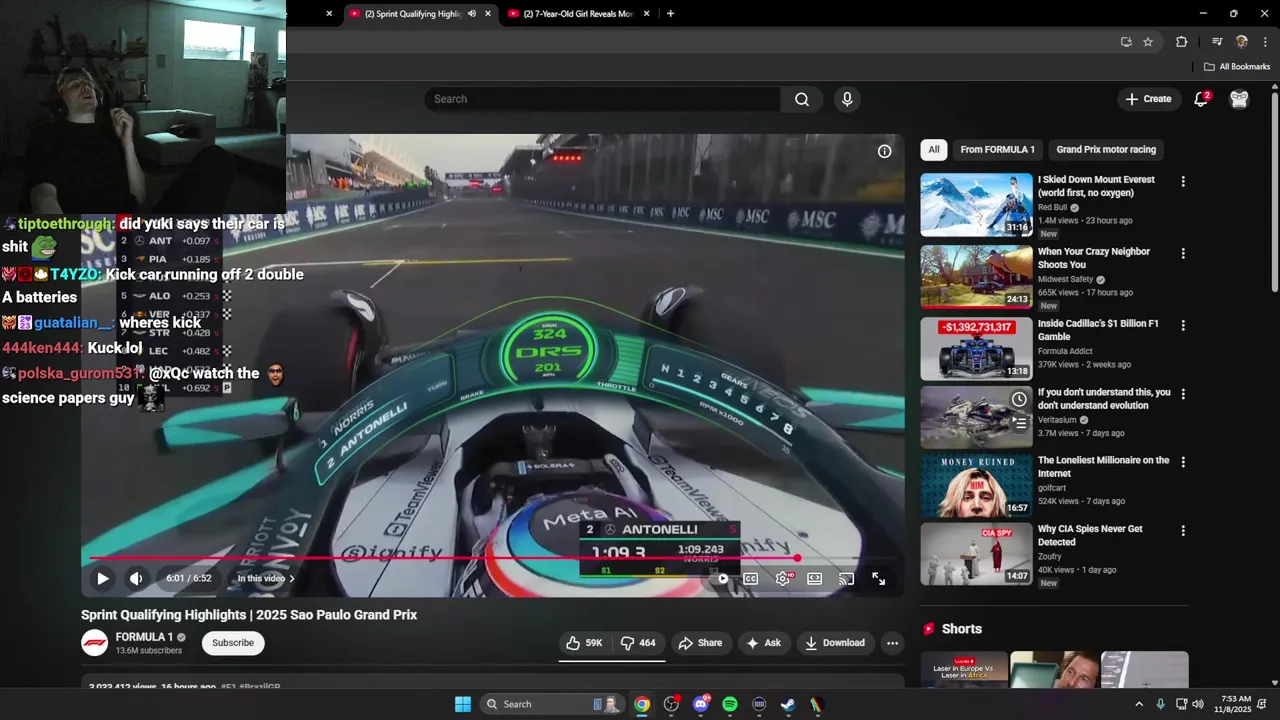Dislike the video (464)
The height and width of the screenshot is (720, 1280).
(x=638, y=643)
